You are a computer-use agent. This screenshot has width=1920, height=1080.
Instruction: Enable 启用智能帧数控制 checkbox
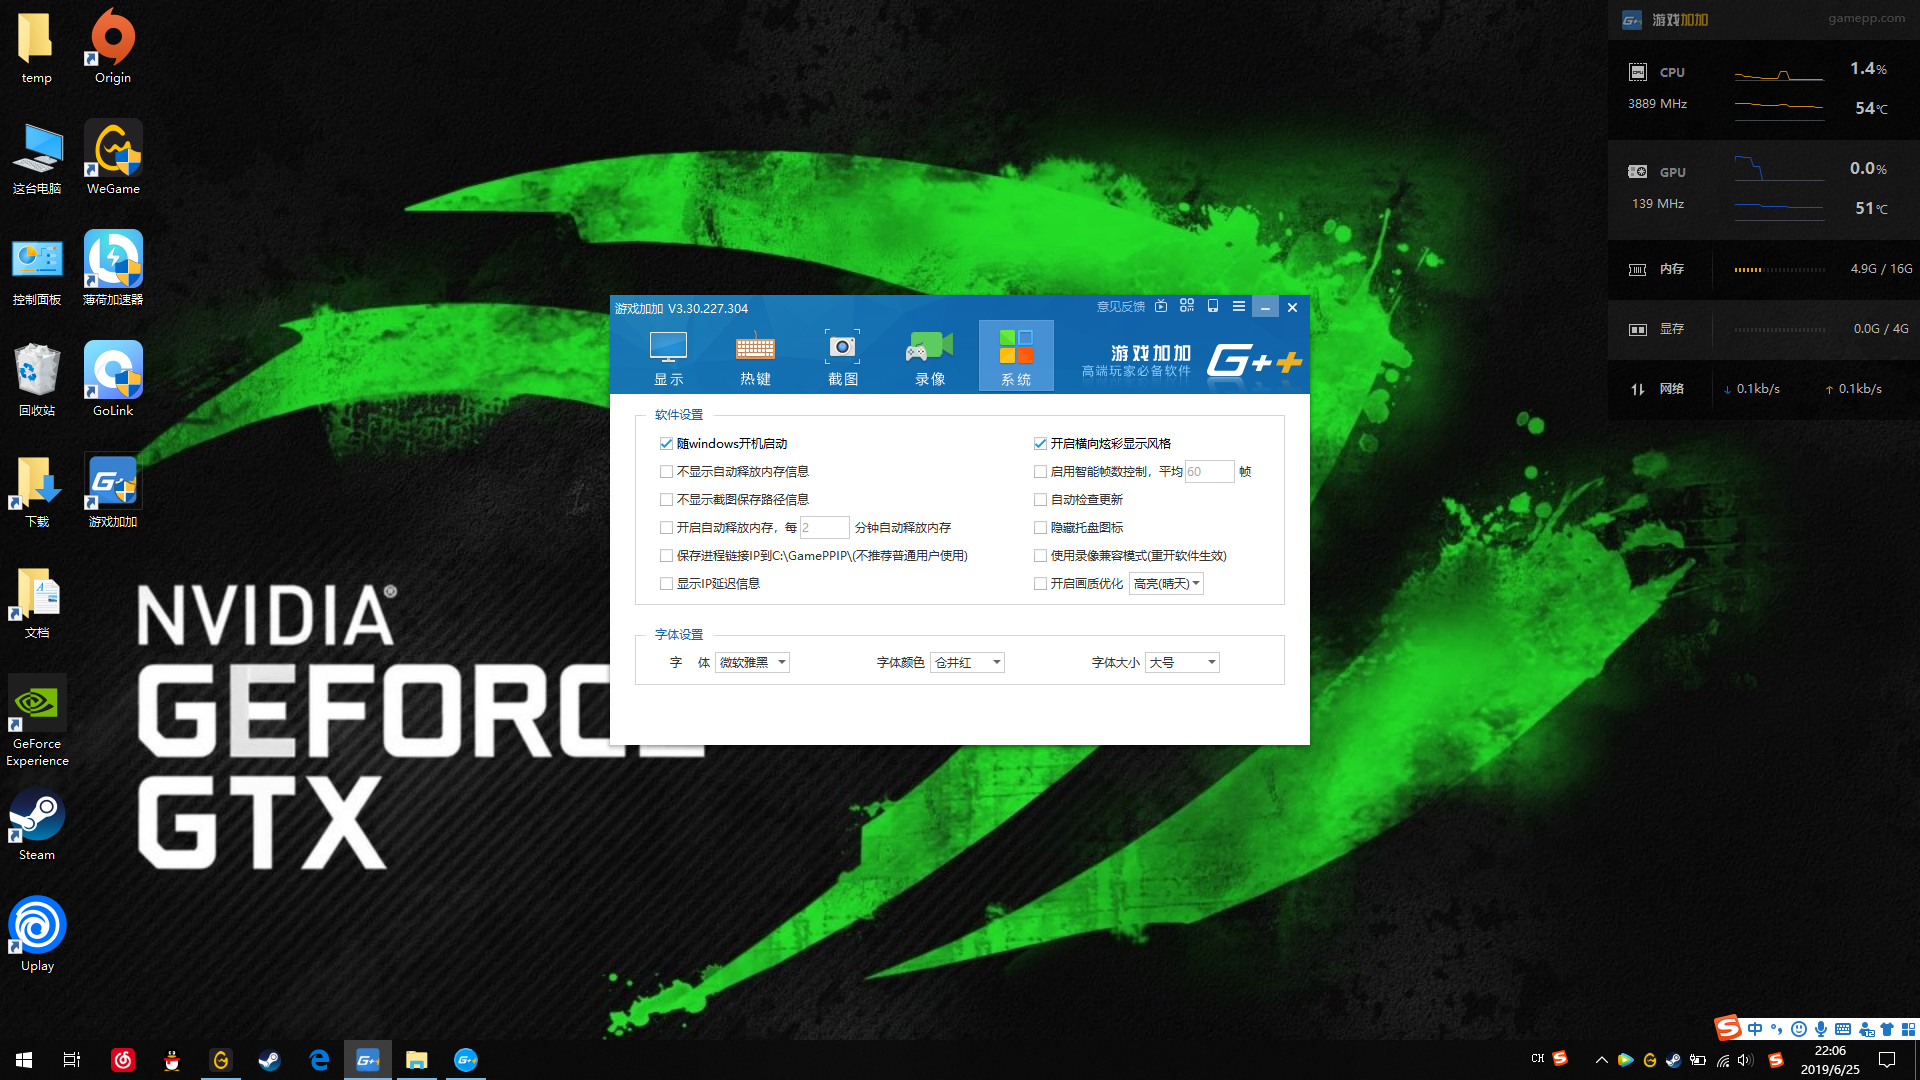tap(1040, 471)
